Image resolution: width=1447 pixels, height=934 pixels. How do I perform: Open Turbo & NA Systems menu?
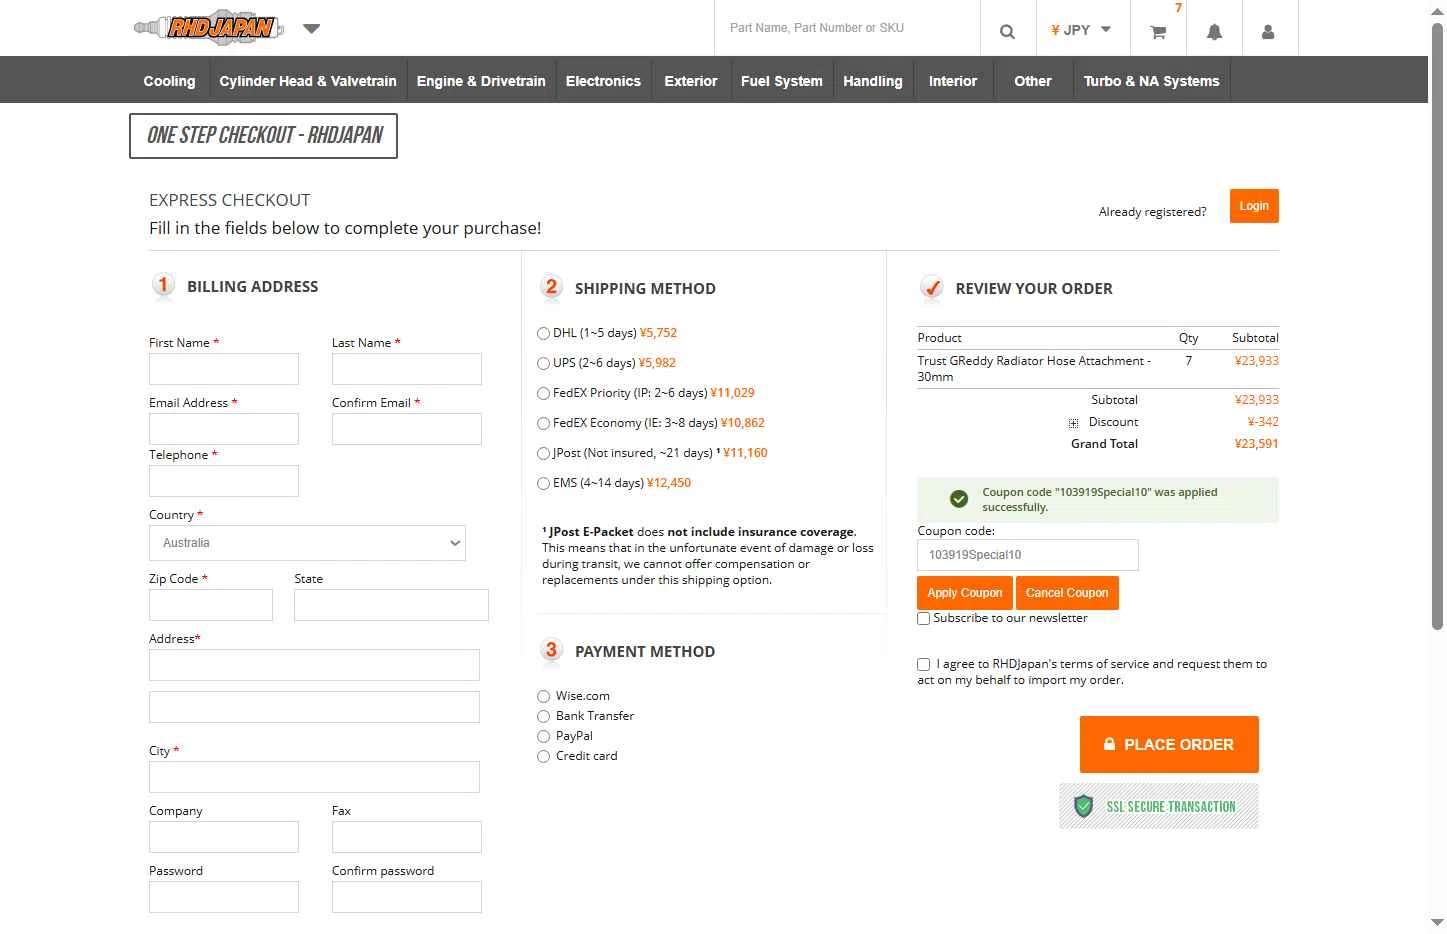(x=1152, y=81)
